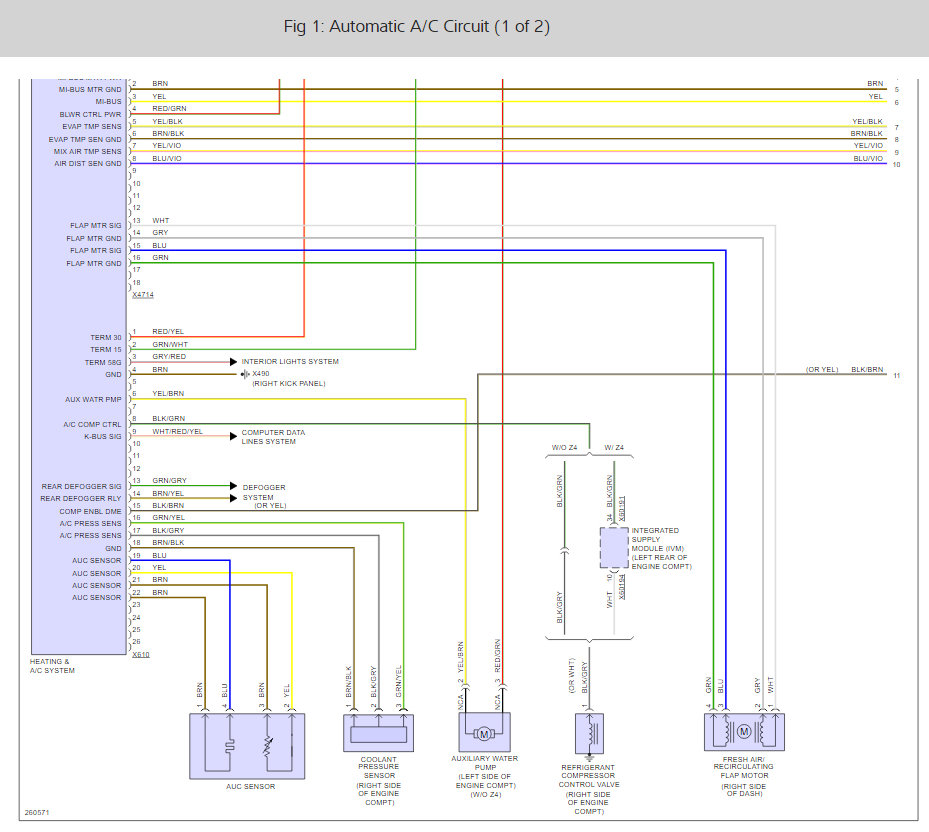The width and height of the screenshot is (929, 832).
Task: Click the 'RED/YEL' wire color label
Action: 168,331
